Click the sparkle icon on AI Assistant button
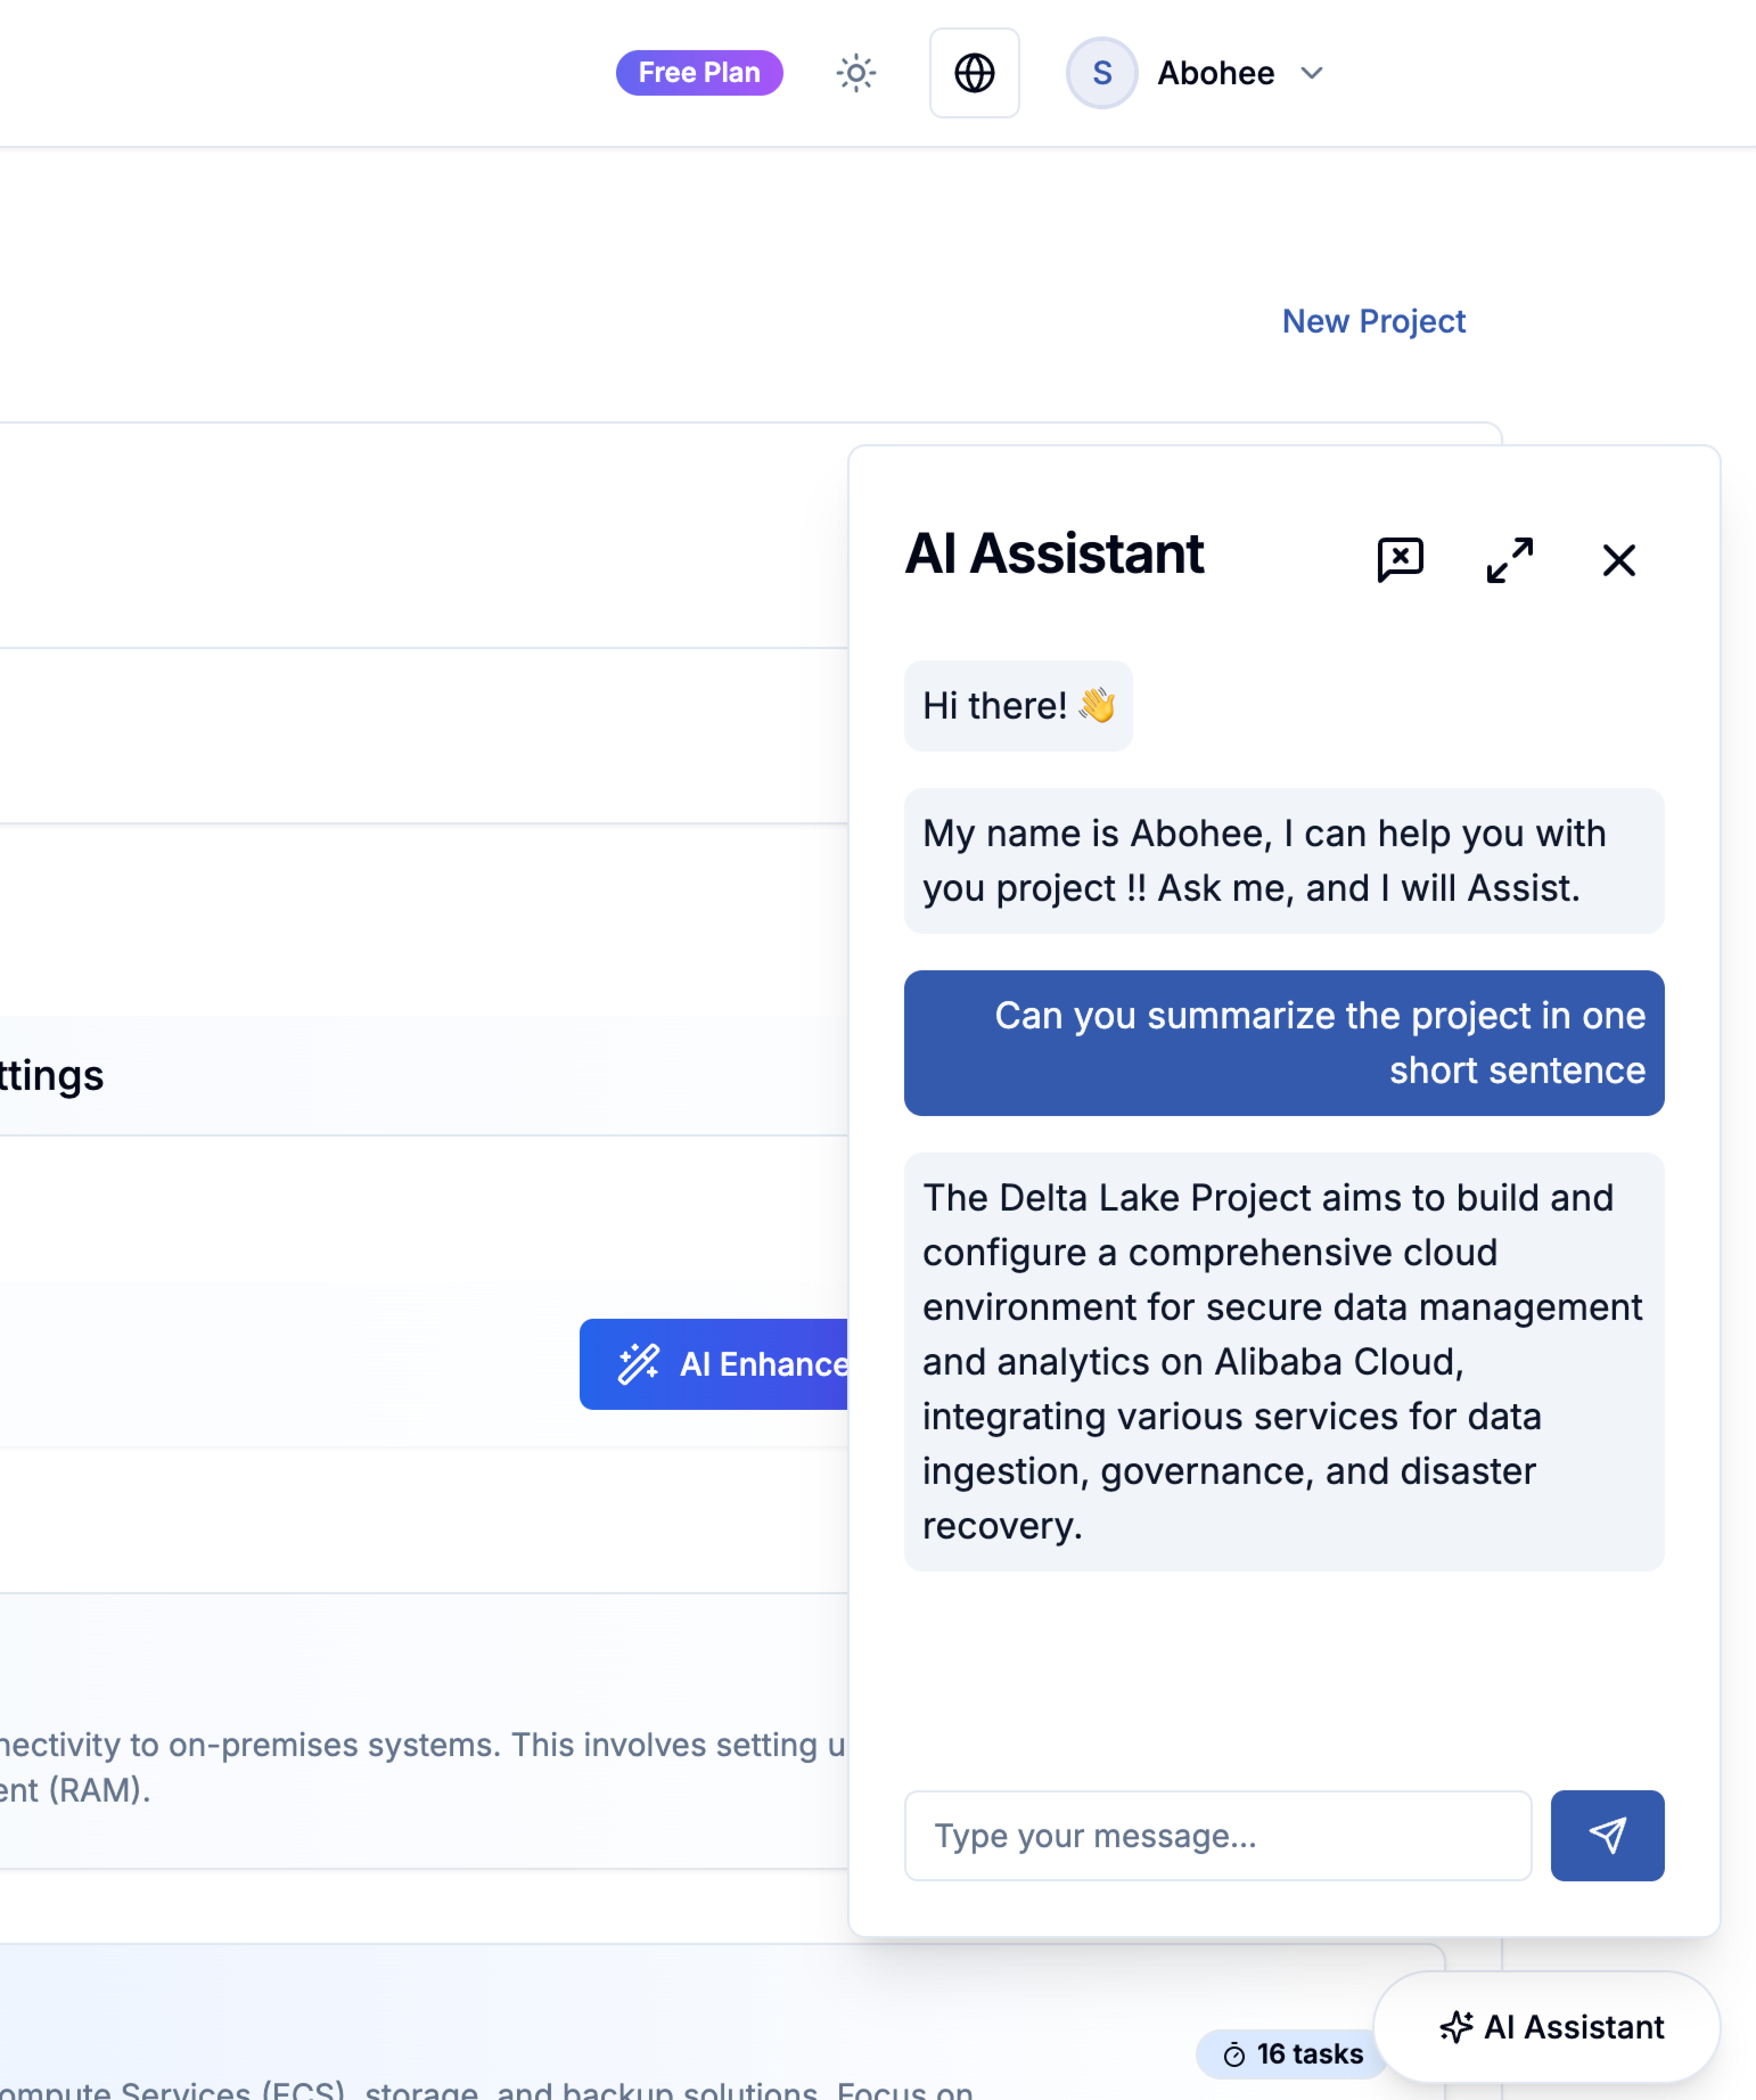This screenshot has height=2100, width=1756. click(1456, 2027)
